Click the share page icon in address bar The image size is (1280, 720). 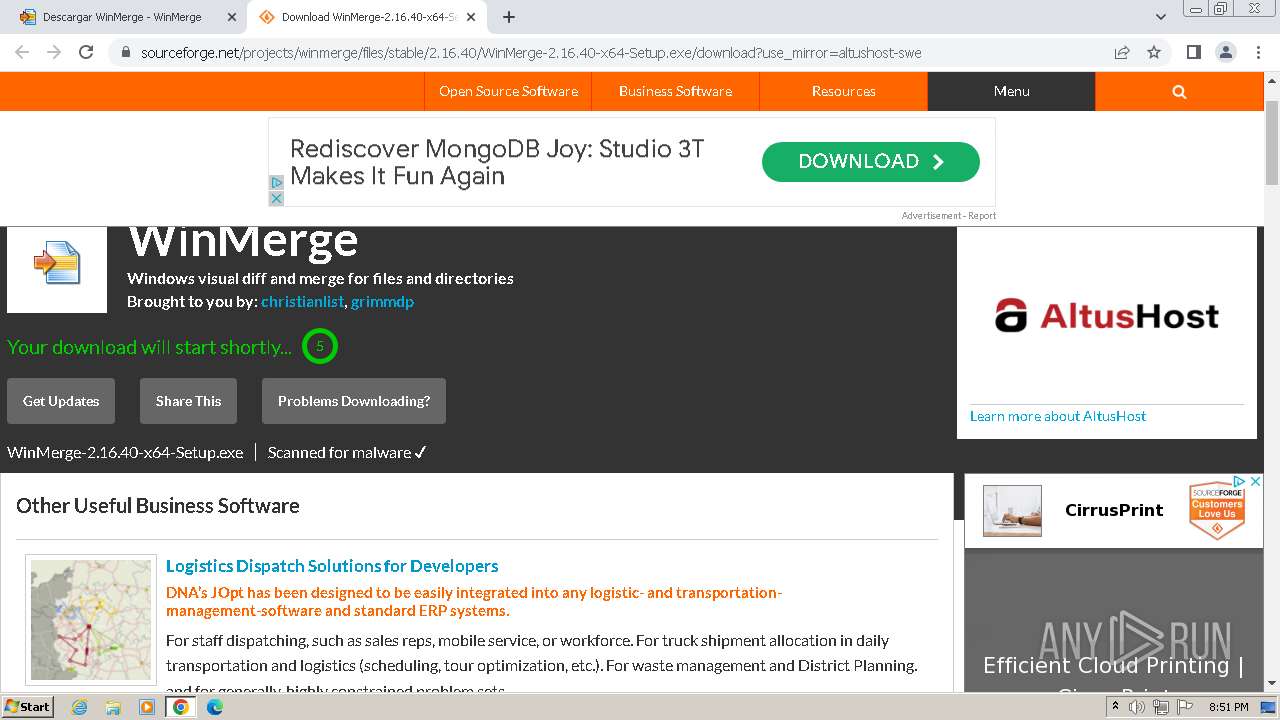point(1122,52)
